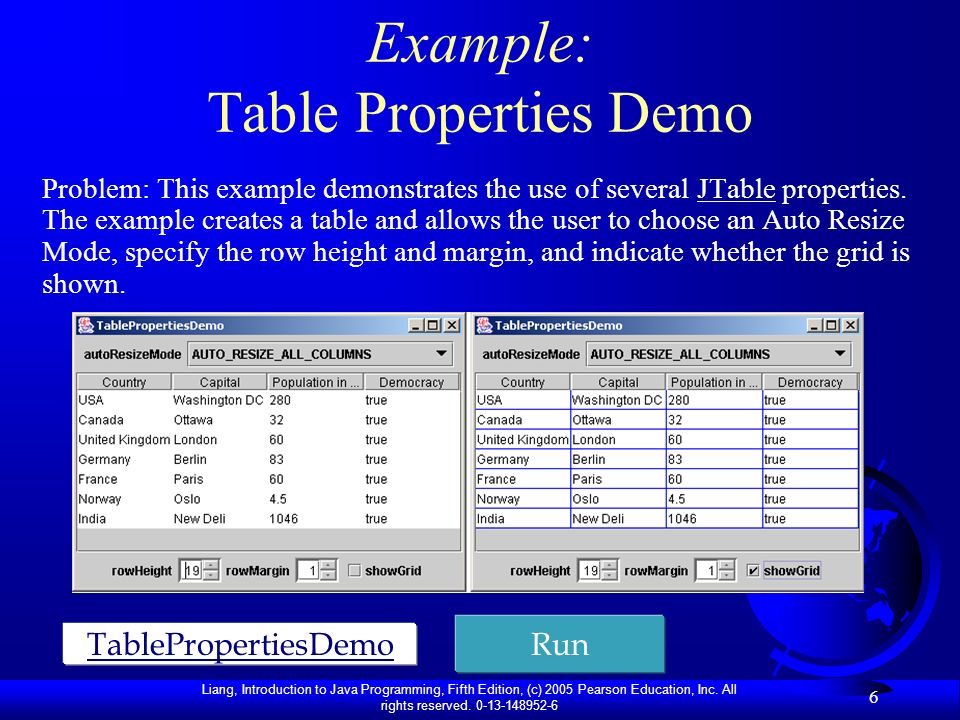Click rowHeight value field in right window
This screenshot has height=720, width=960.
(x=590, y=571)
